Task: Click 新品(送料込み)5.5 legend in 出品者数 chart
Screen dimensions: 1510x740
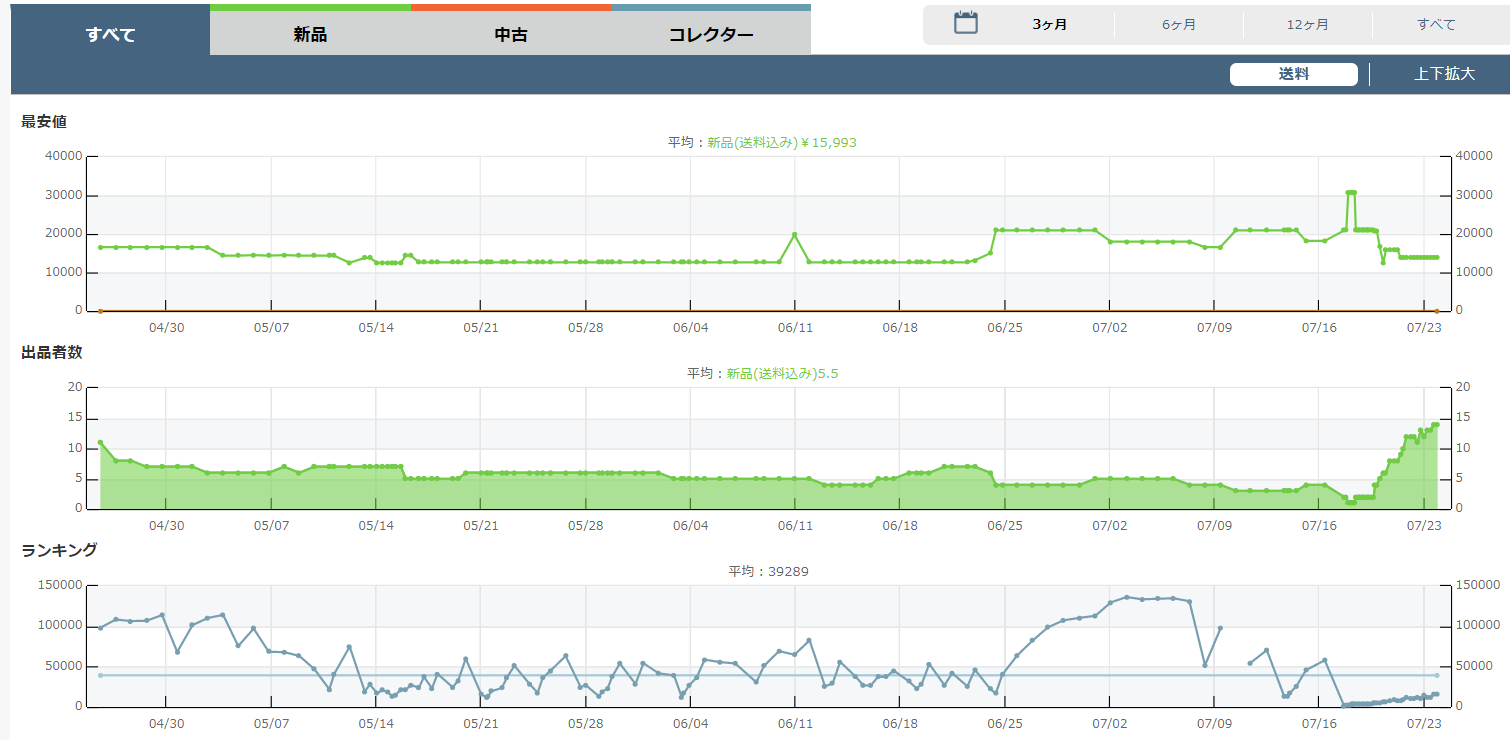Action: pyautogui.click(x=787, y=374)
